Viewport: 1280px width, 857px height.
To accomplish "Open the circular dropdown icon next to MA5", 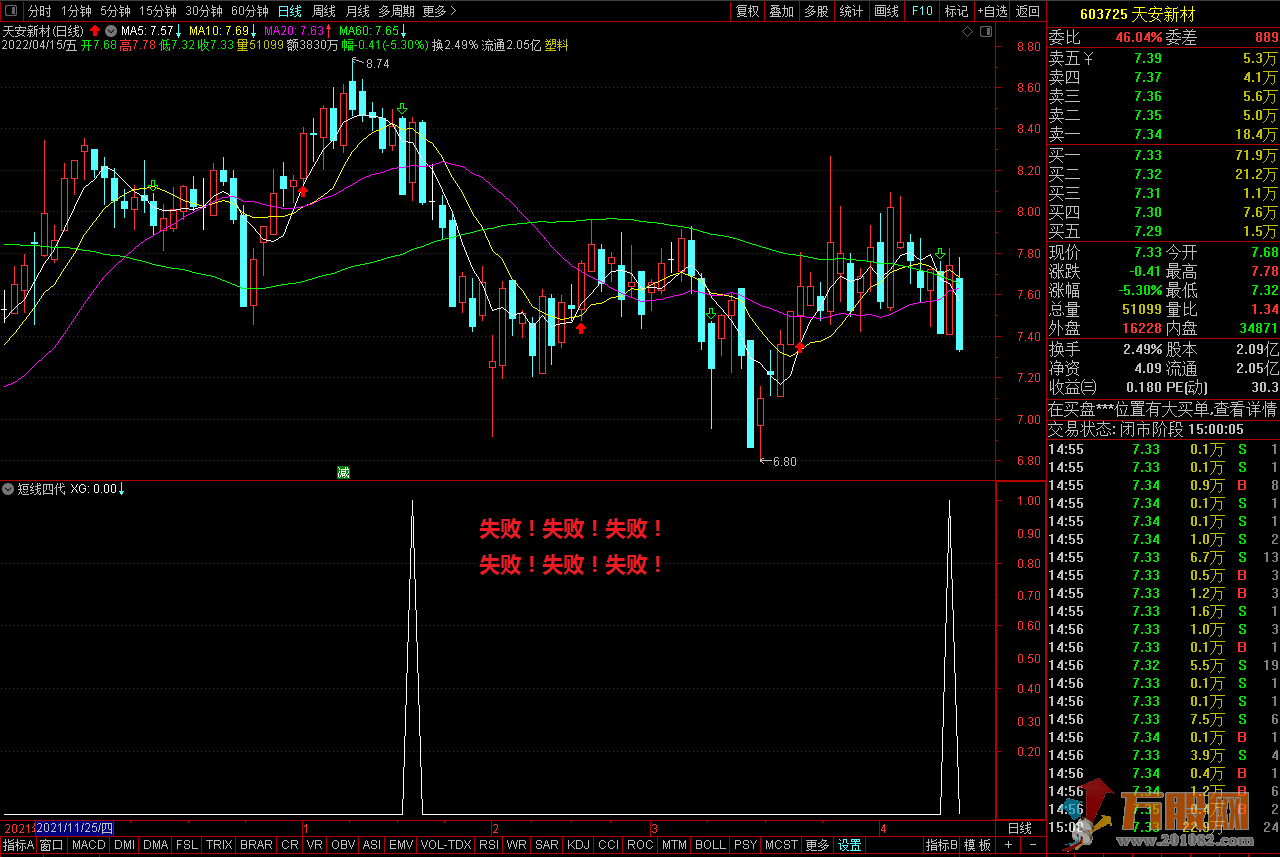I will point(111,31).
